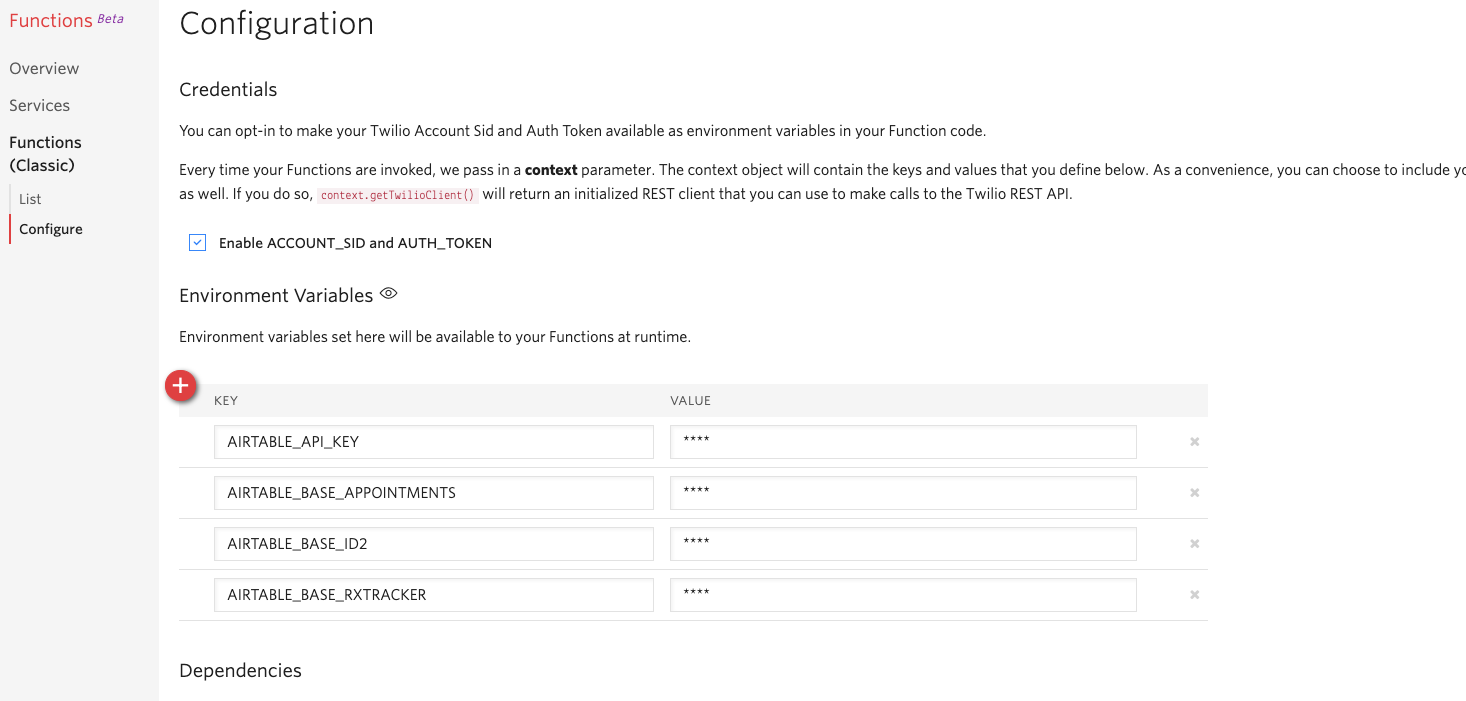Click the value field for AIRTABLE_API_KEY
The image size is (1466, 701).
(x=903, y=442)
